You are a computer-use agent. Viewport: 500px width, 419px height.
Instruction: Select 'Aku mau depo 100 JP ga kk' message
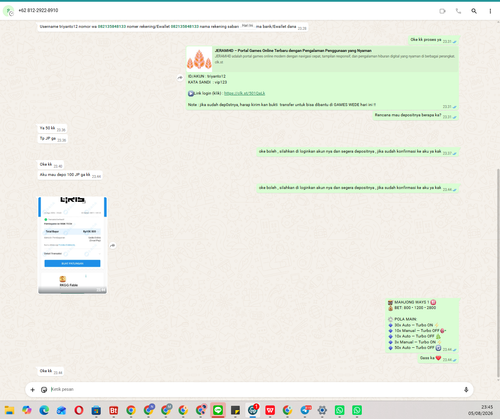[70, 175]
